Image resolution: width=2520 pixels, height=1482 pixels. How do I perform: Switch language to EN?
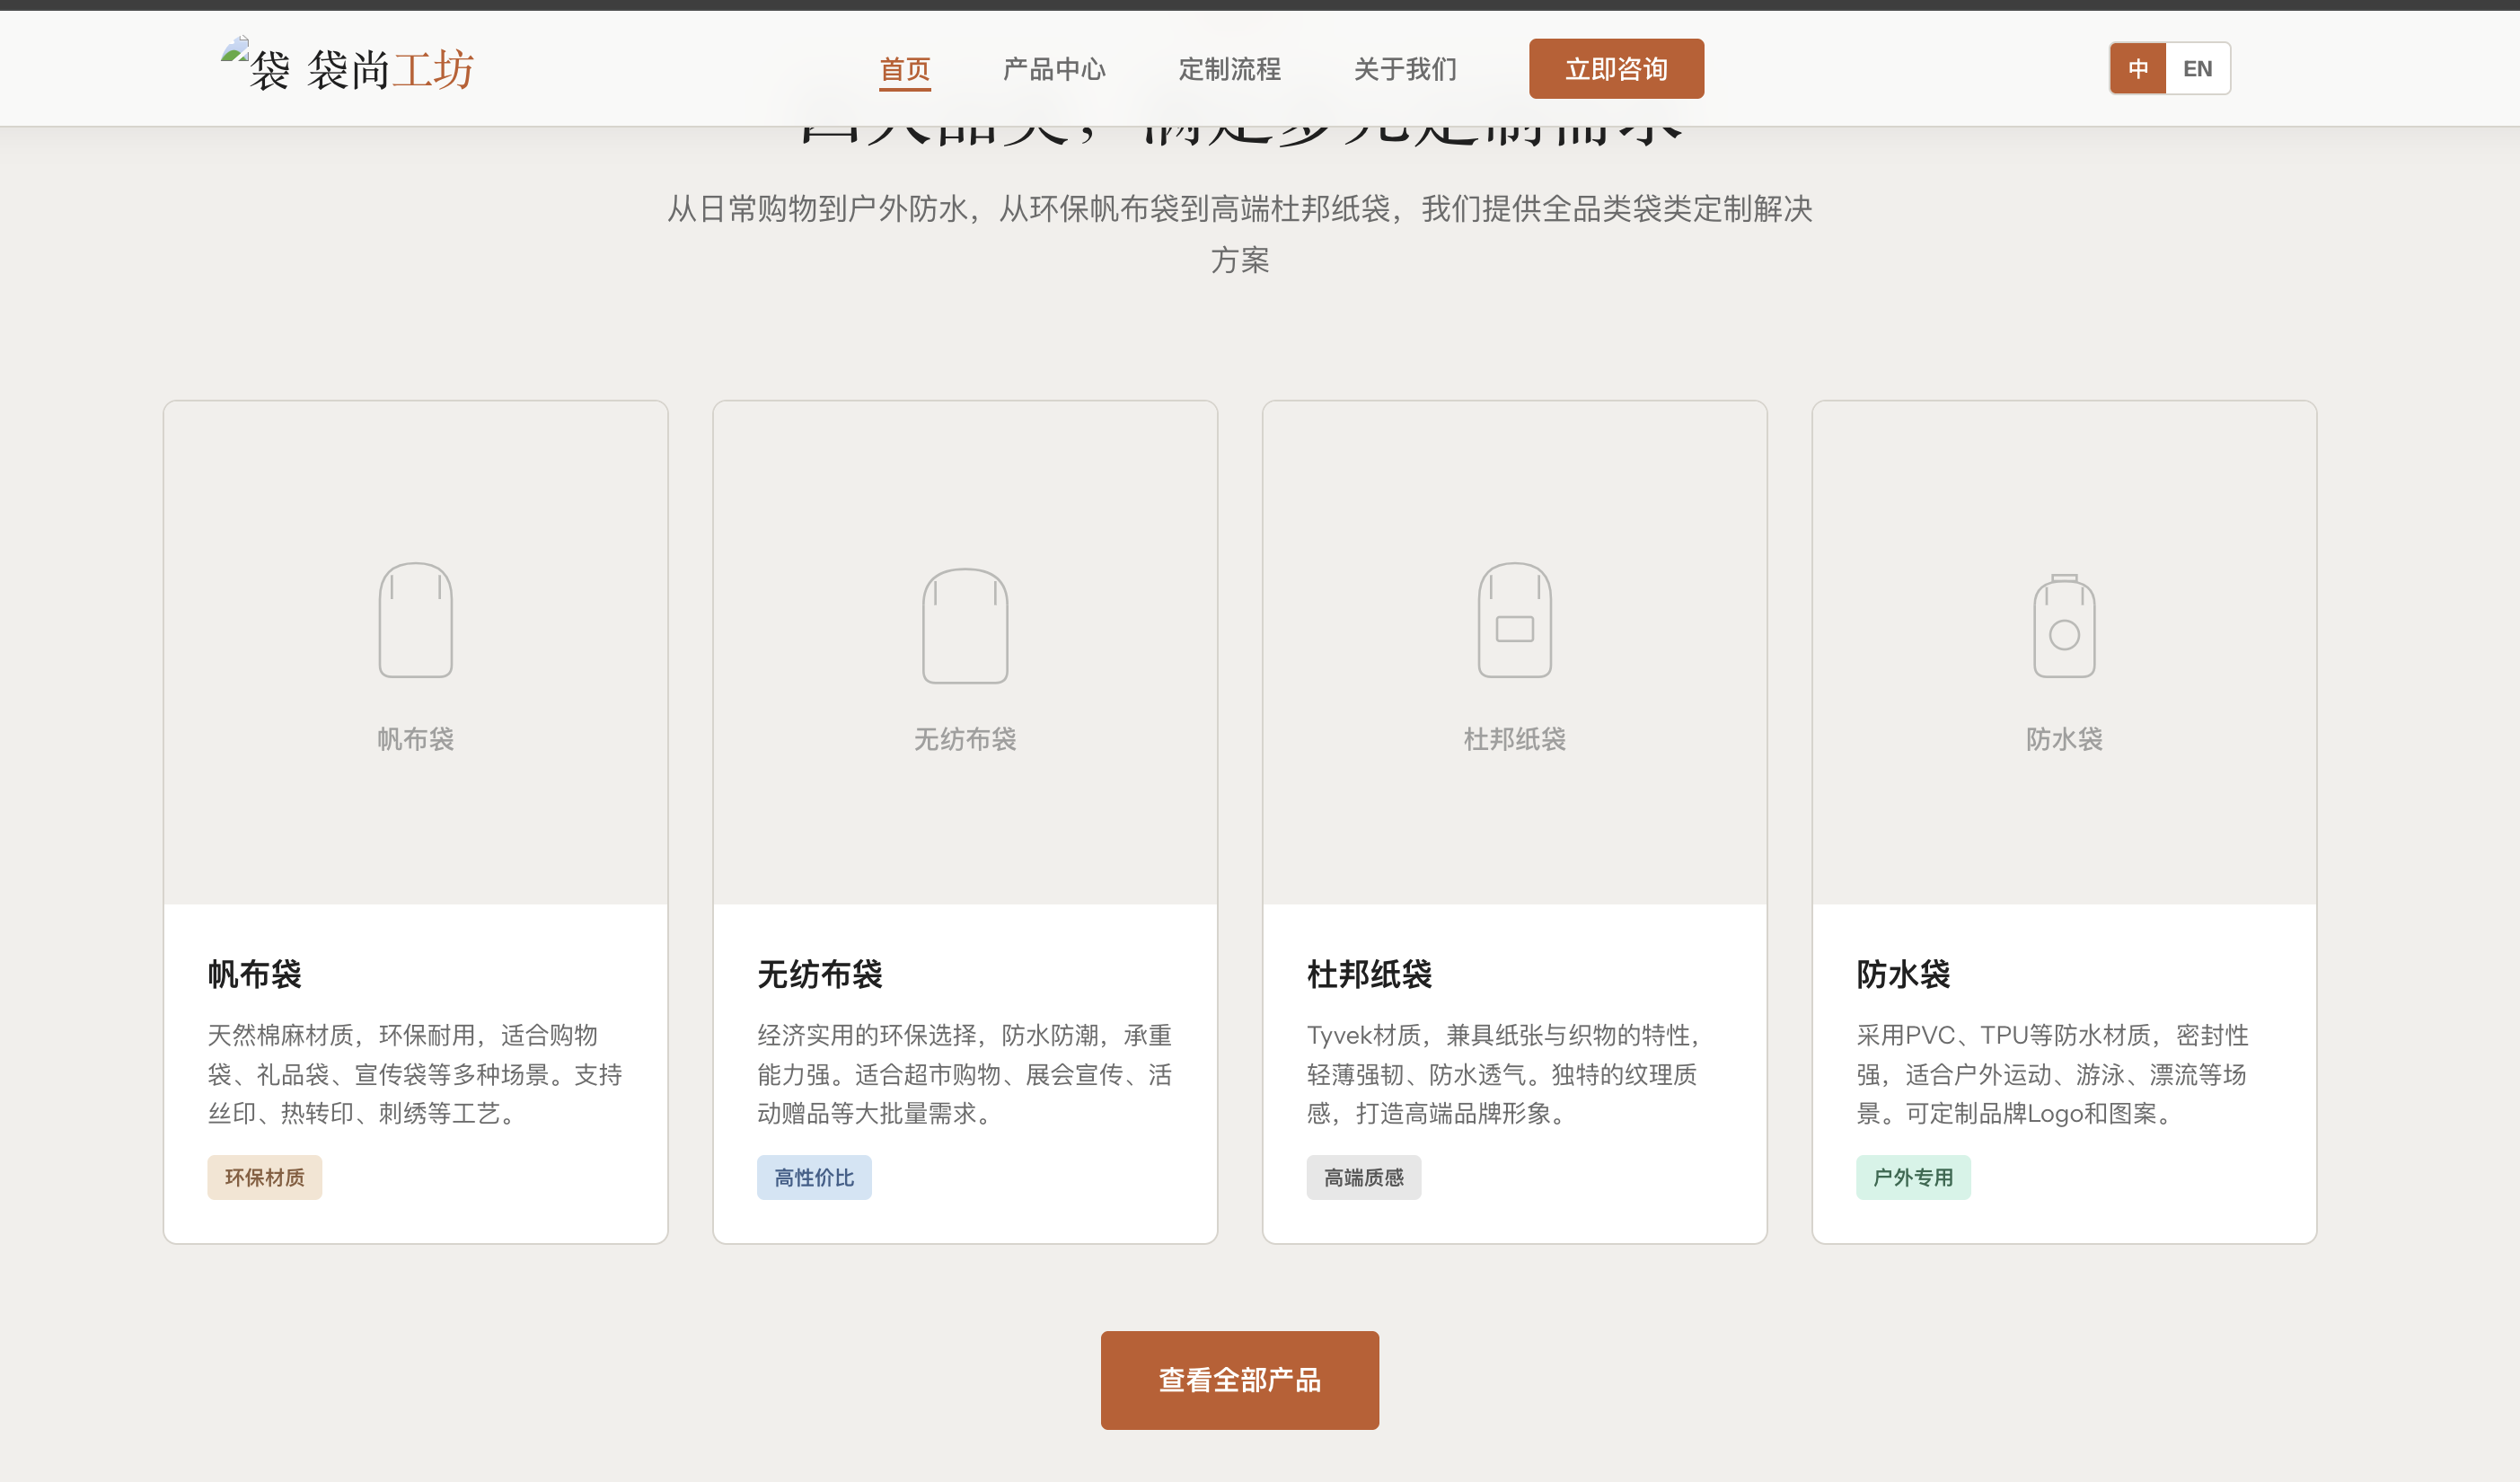coord(2197,69)
